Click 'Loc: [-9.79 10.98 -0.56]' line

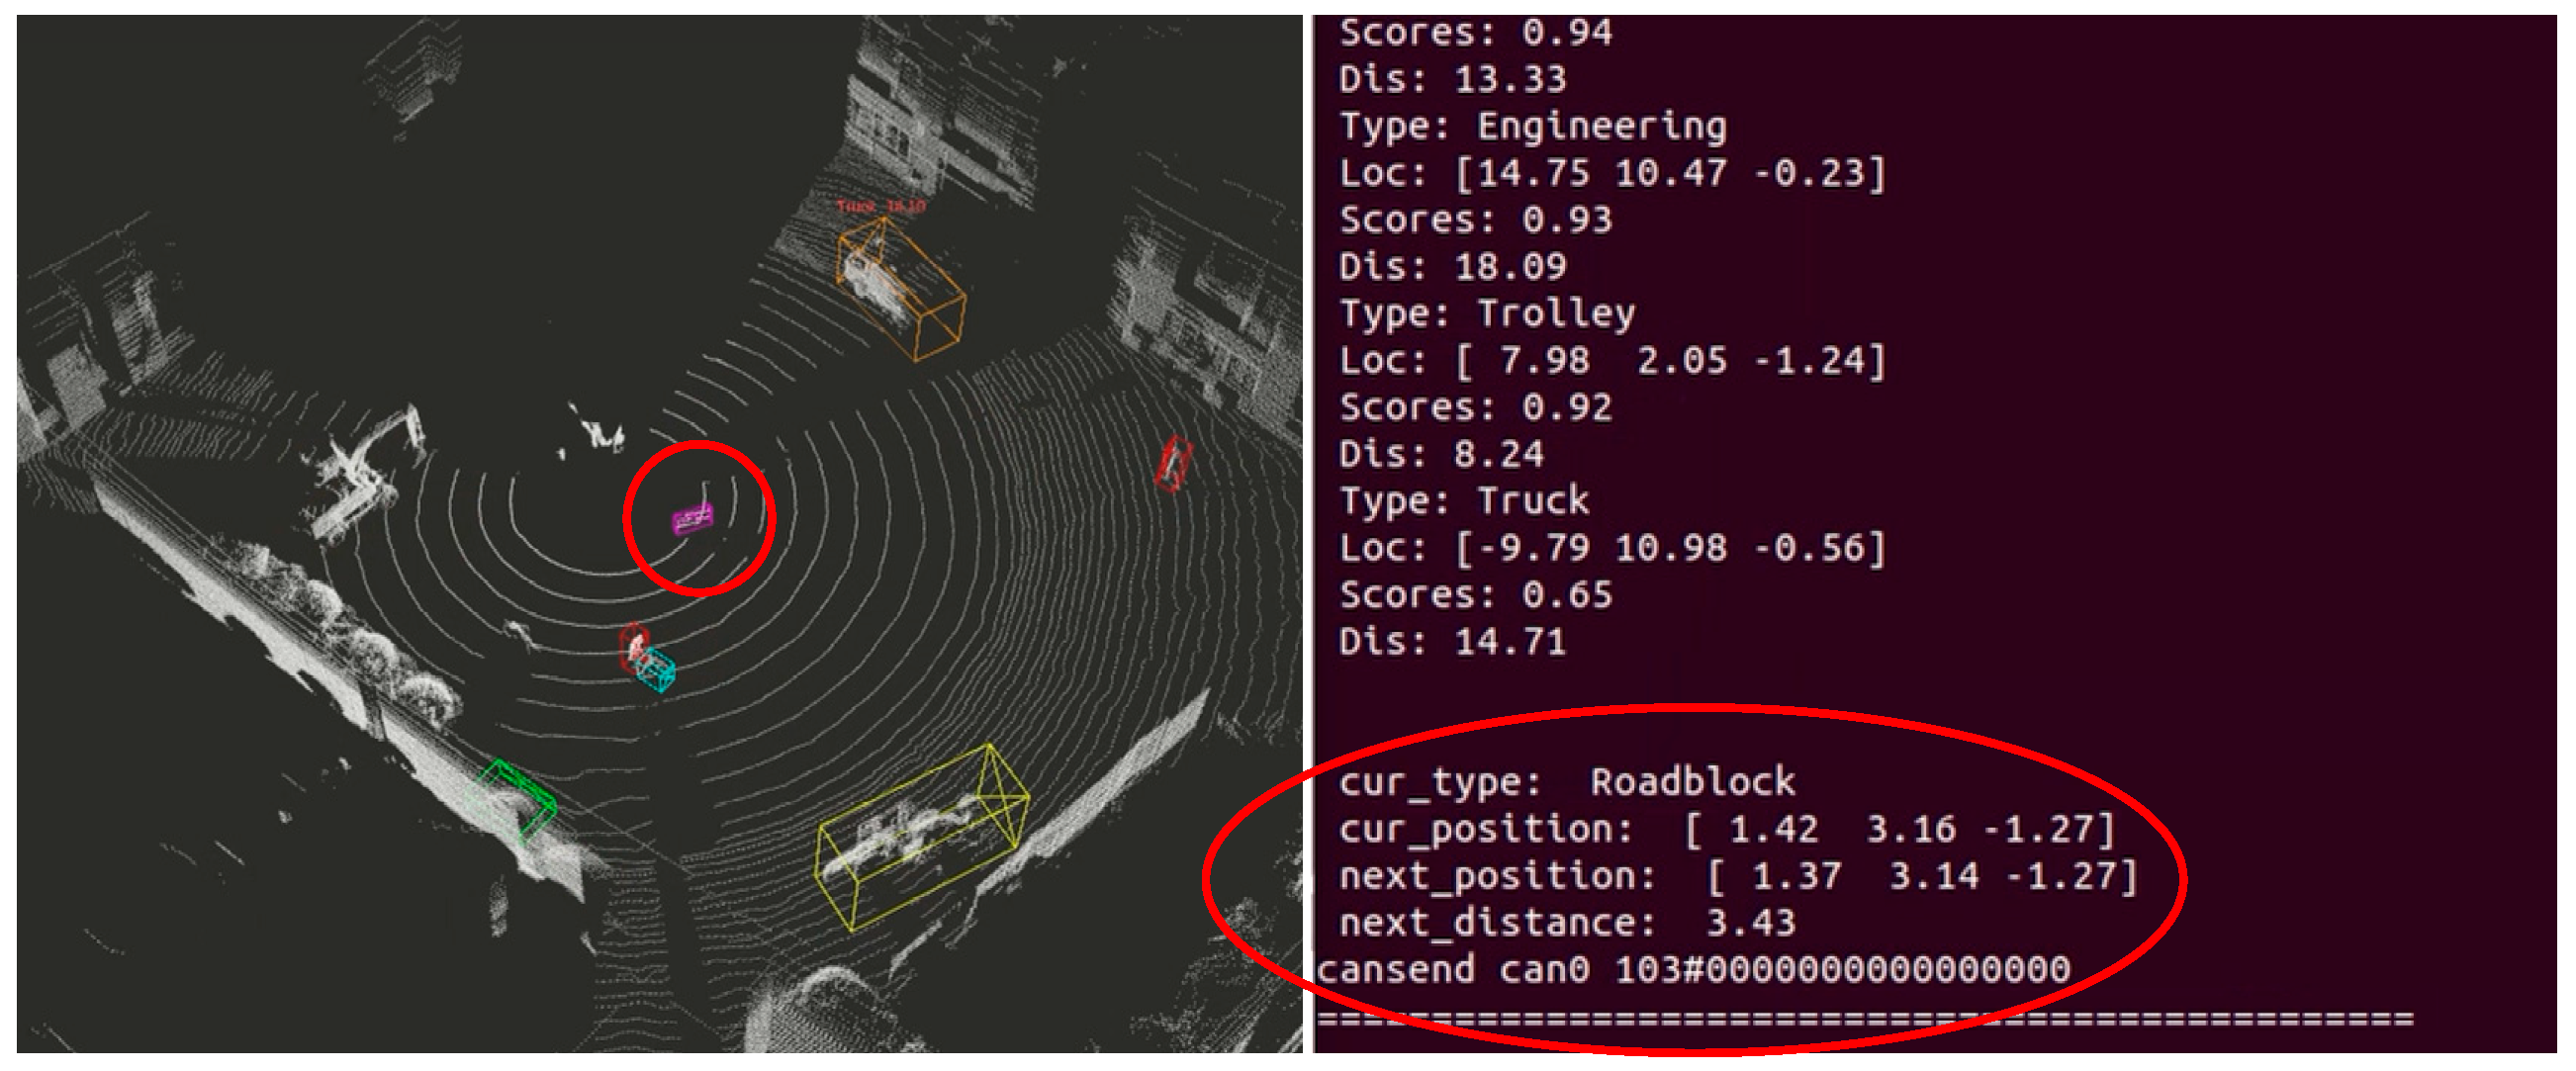click(x=1612, y=548)
